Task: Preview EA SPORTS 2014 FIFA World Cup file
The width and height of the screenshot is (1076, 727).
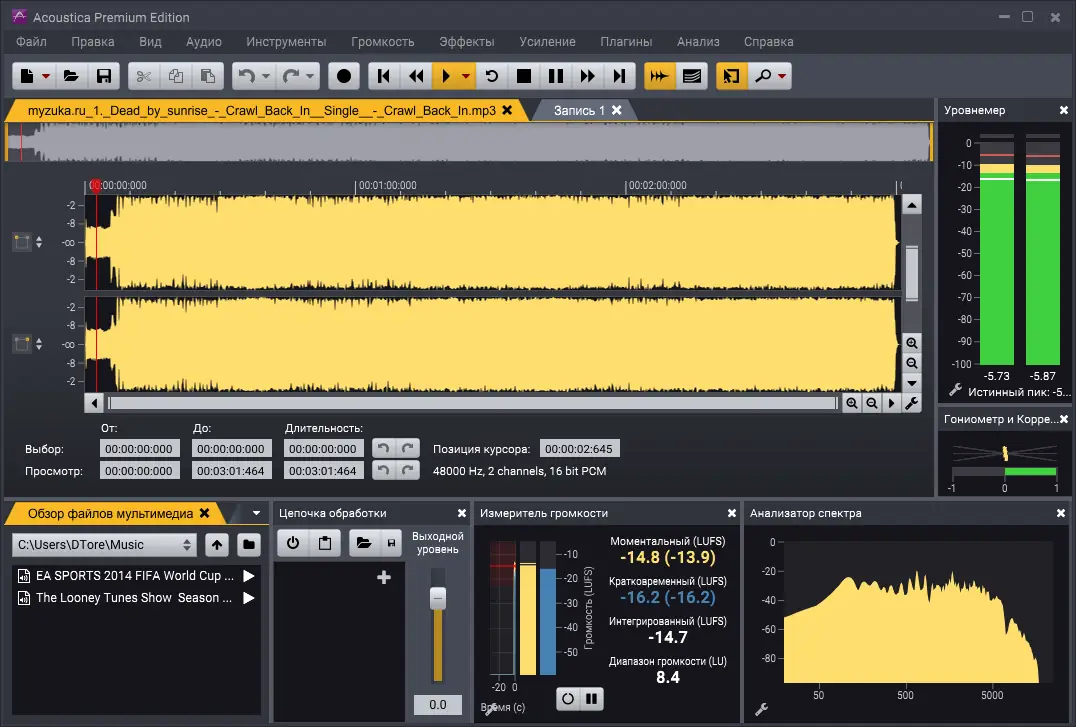Action: click(x=248, y=576)
